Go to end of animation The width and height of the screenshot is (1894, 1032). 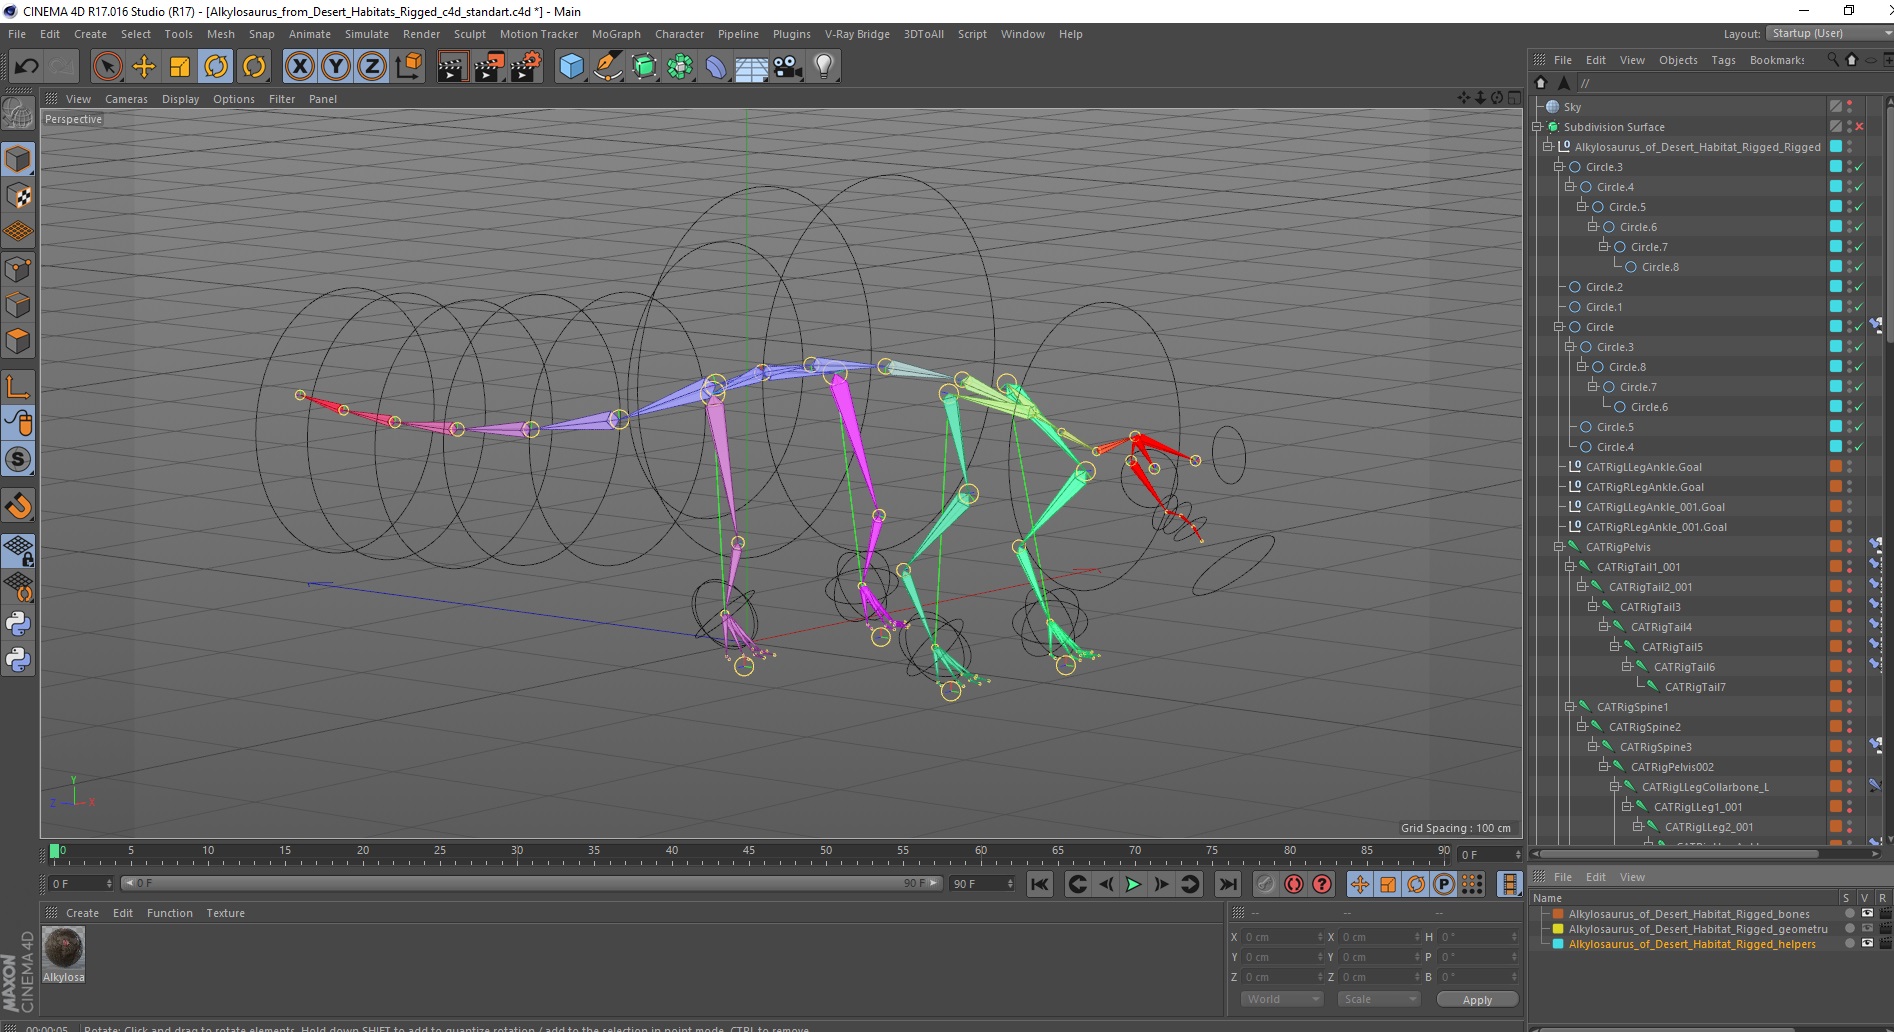[x=1227, y=884]
